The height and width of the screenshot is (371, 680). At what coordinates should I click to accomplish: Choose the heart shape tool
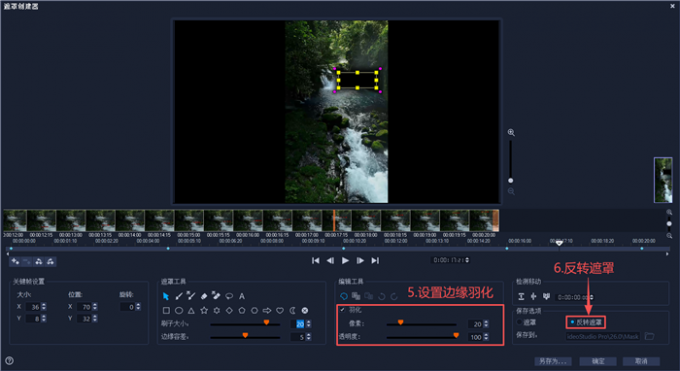280,311
